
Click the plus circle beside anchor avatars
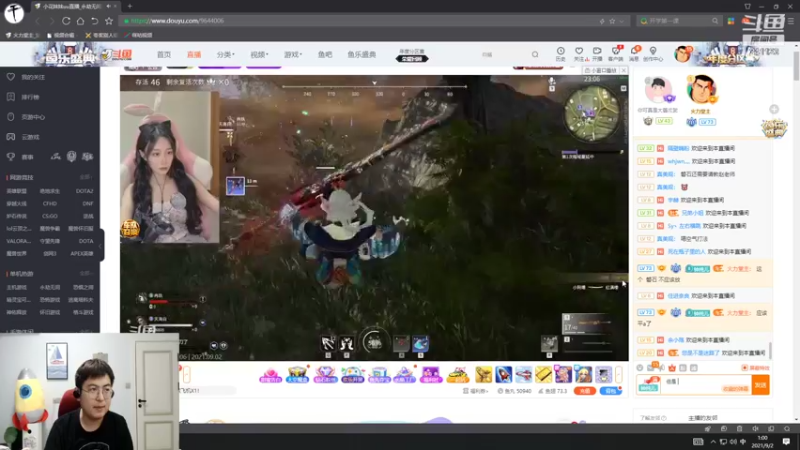[x=774, y=109]
